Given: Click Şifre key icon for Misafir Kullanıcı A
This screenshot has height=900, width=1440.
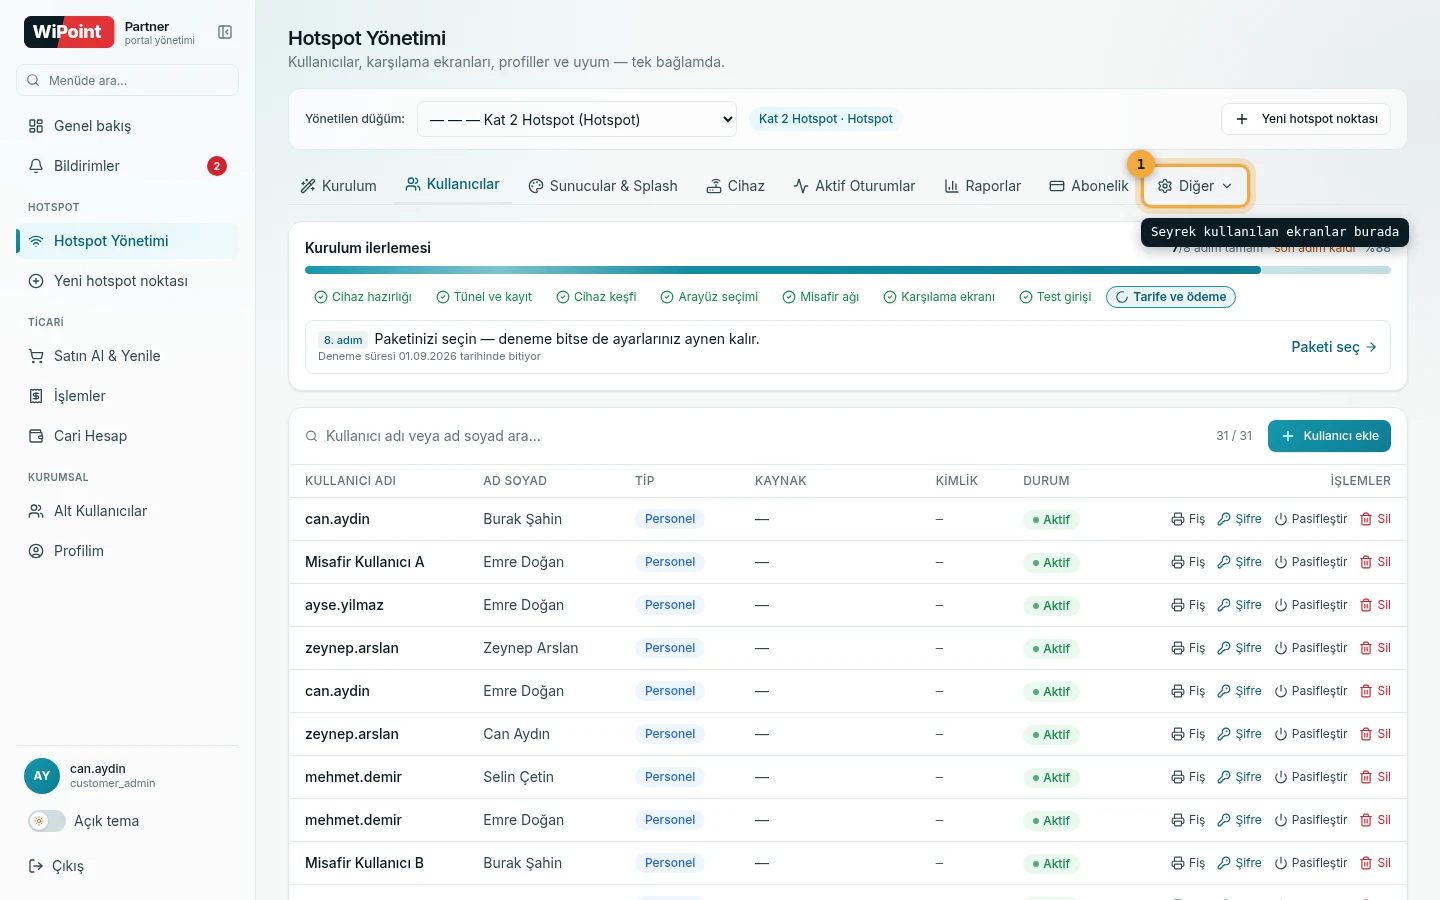Looking at the screenshot, I should click(x=1239, y=562).
